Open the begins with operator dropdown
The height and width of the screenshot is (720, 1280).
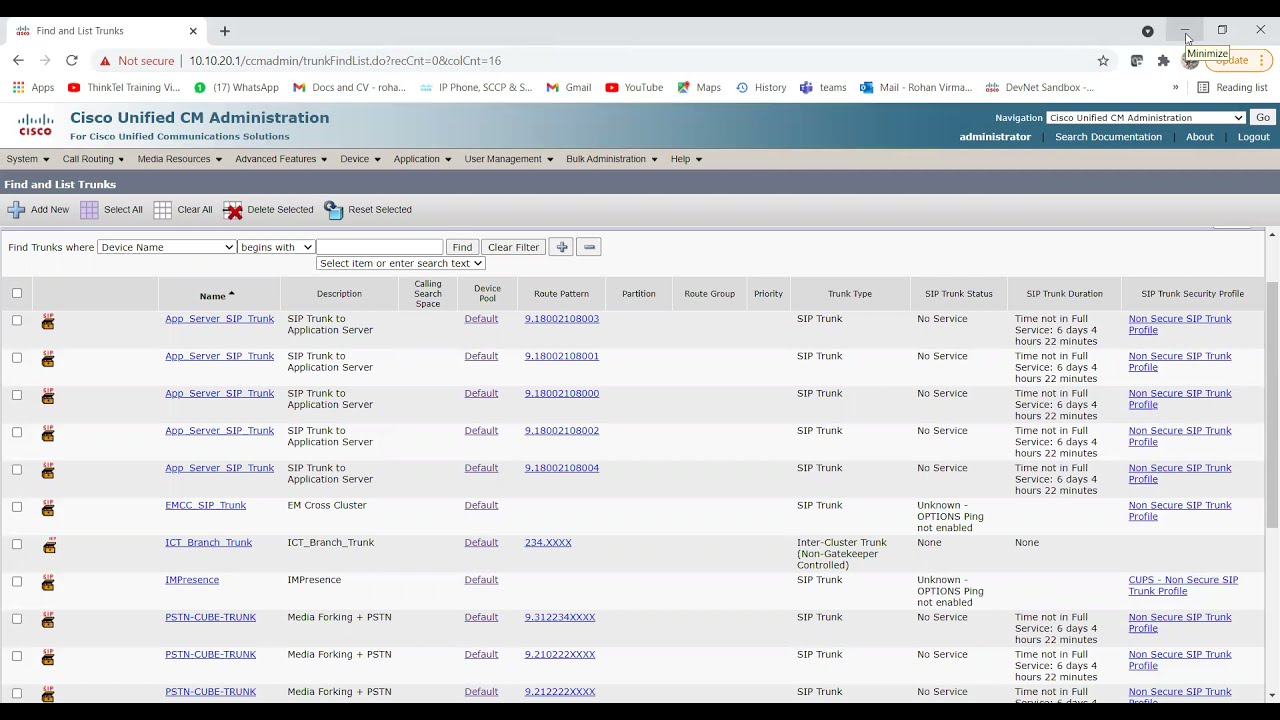point(276,247)
